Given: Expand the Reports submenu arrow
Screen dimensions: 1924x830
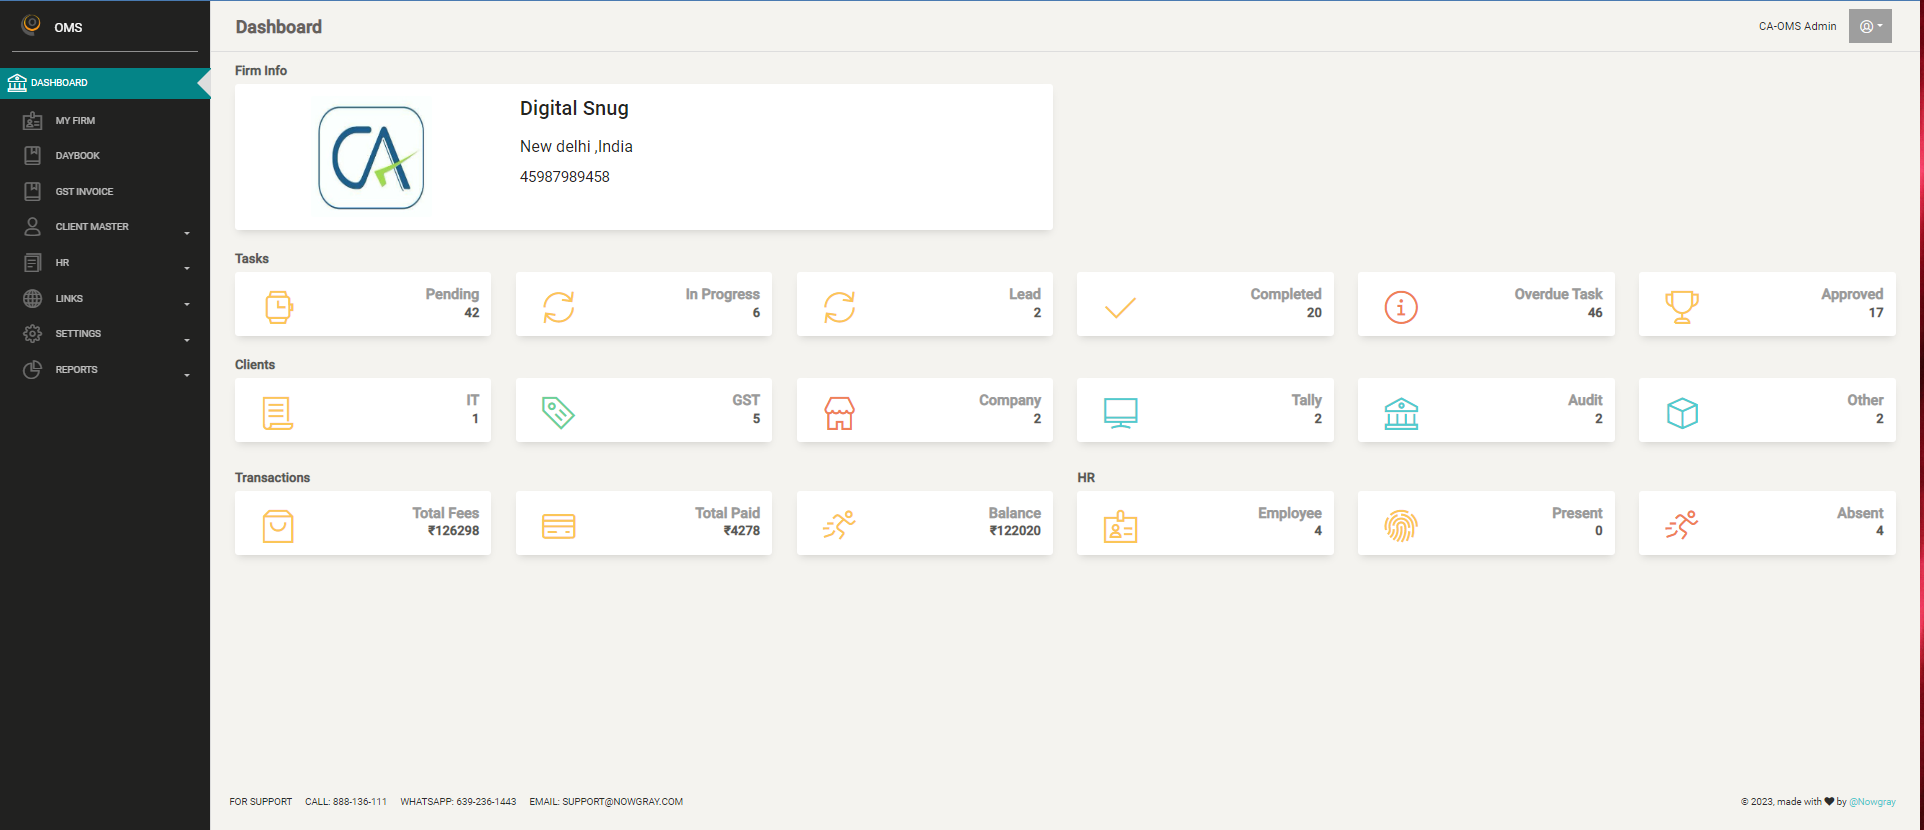Looking at the screenshot, I should [187, 375].
